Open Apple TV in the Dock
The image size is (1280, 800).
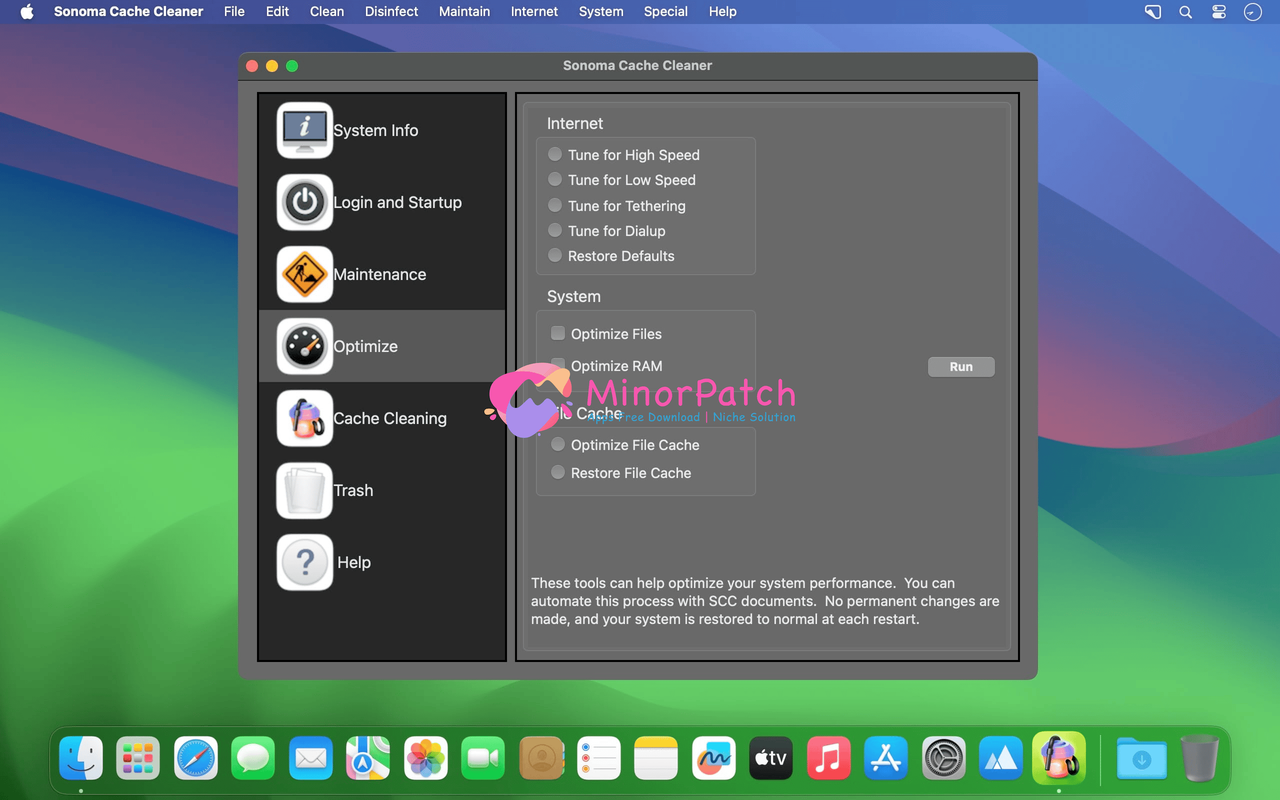(x=771, y=759)
